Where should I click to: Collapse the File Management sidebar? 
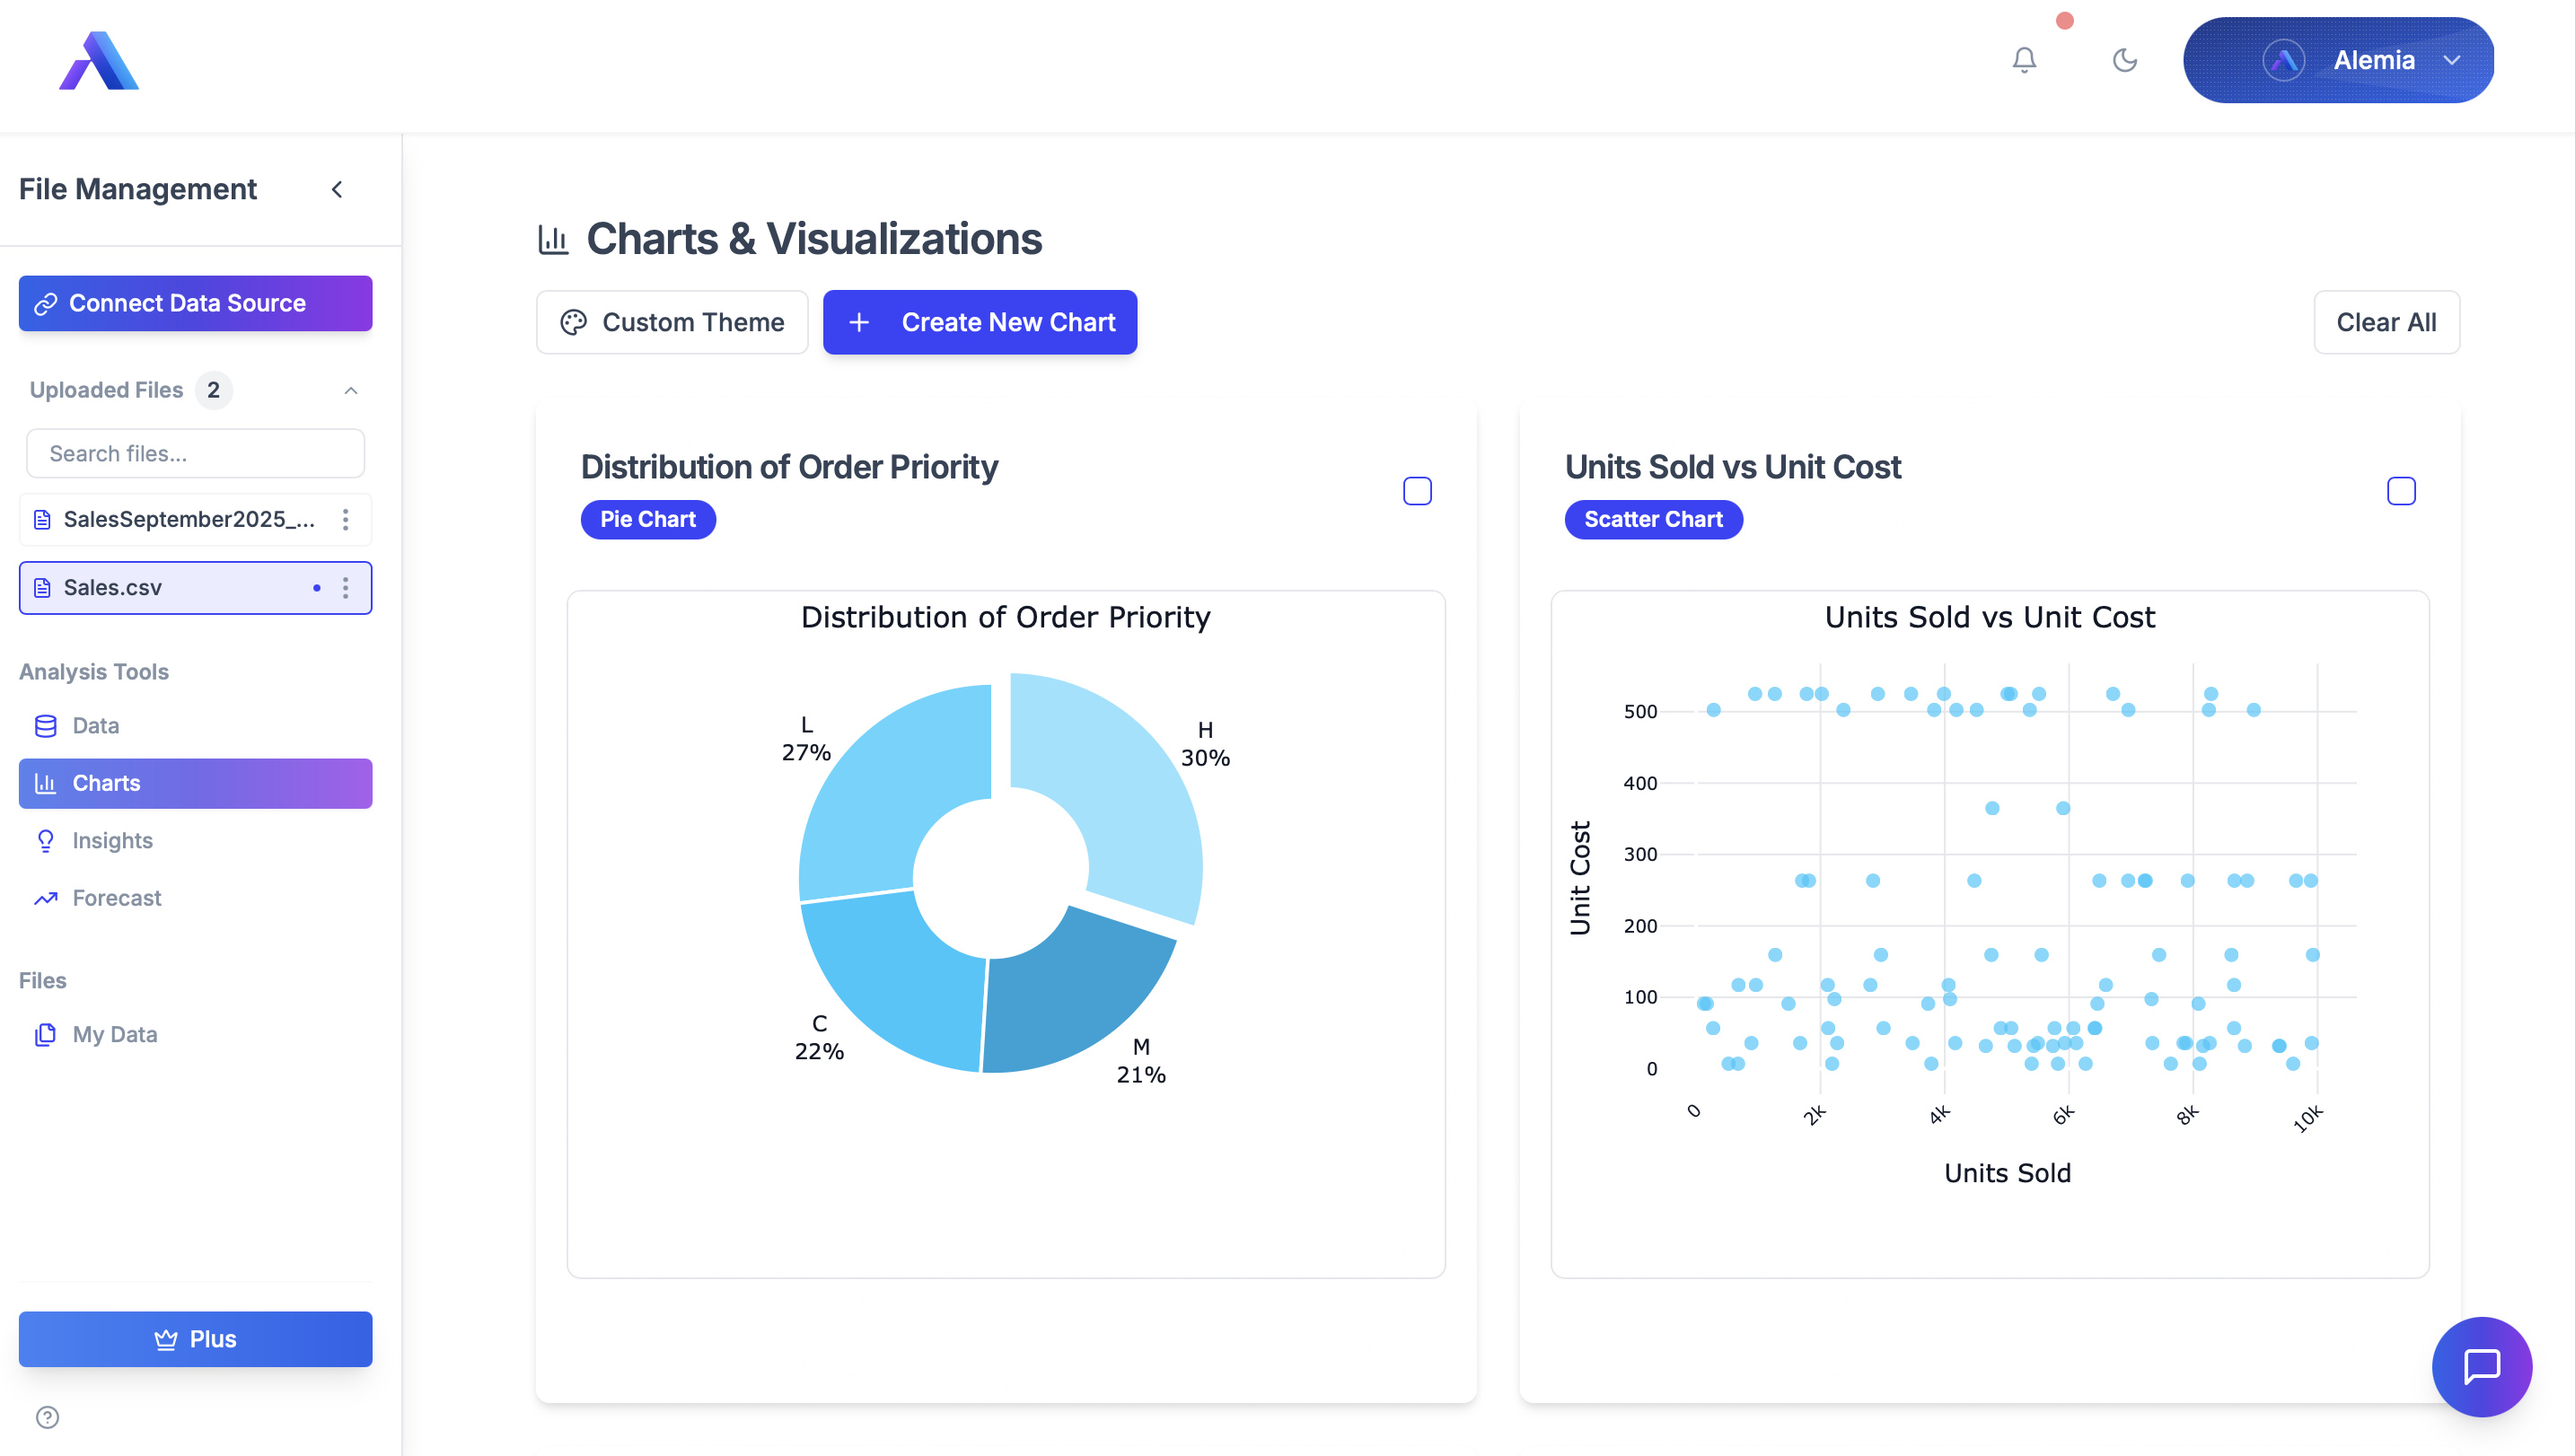coord(337,189)
